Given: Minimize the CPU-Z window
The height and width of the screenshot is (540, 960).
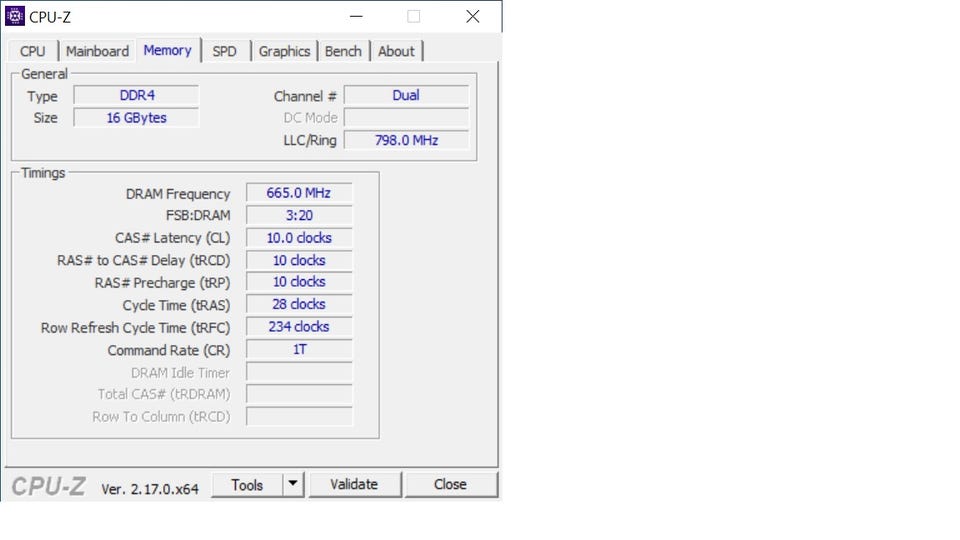Looking at the screenshot, I should 356,17.
